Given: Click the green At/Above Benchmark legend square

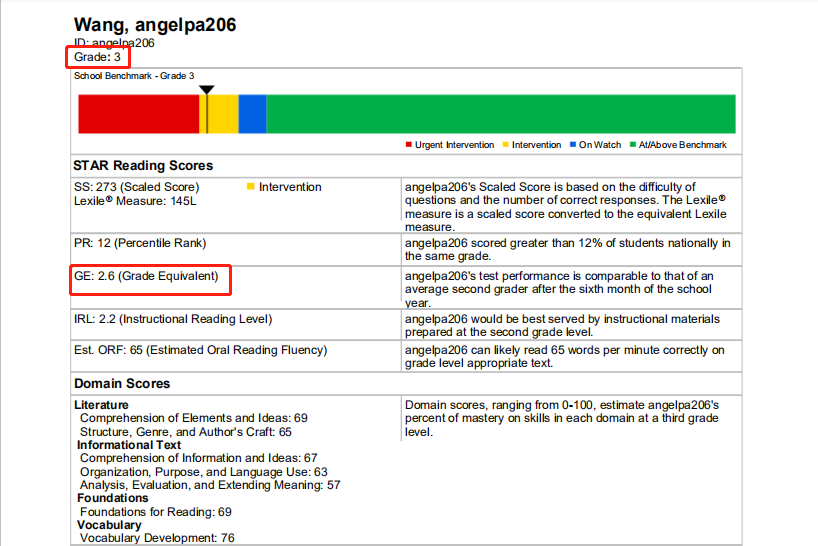Looking at the screenshot, I should click(x=633, y=144).
